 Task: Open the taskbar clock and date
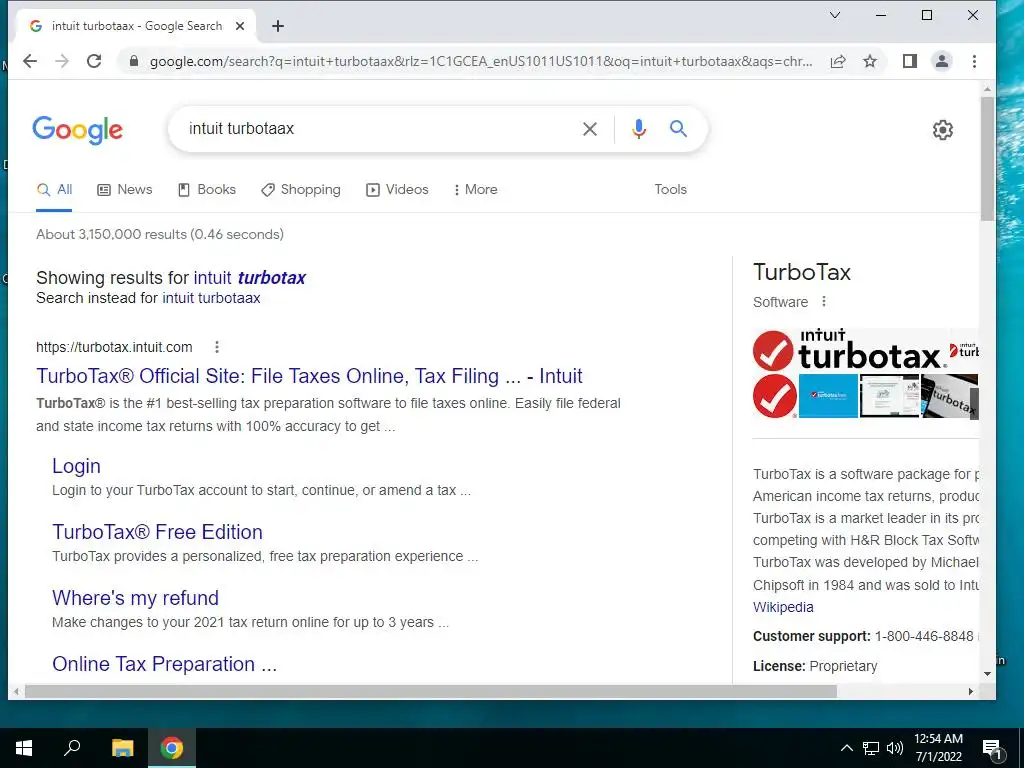click(938, 748)
